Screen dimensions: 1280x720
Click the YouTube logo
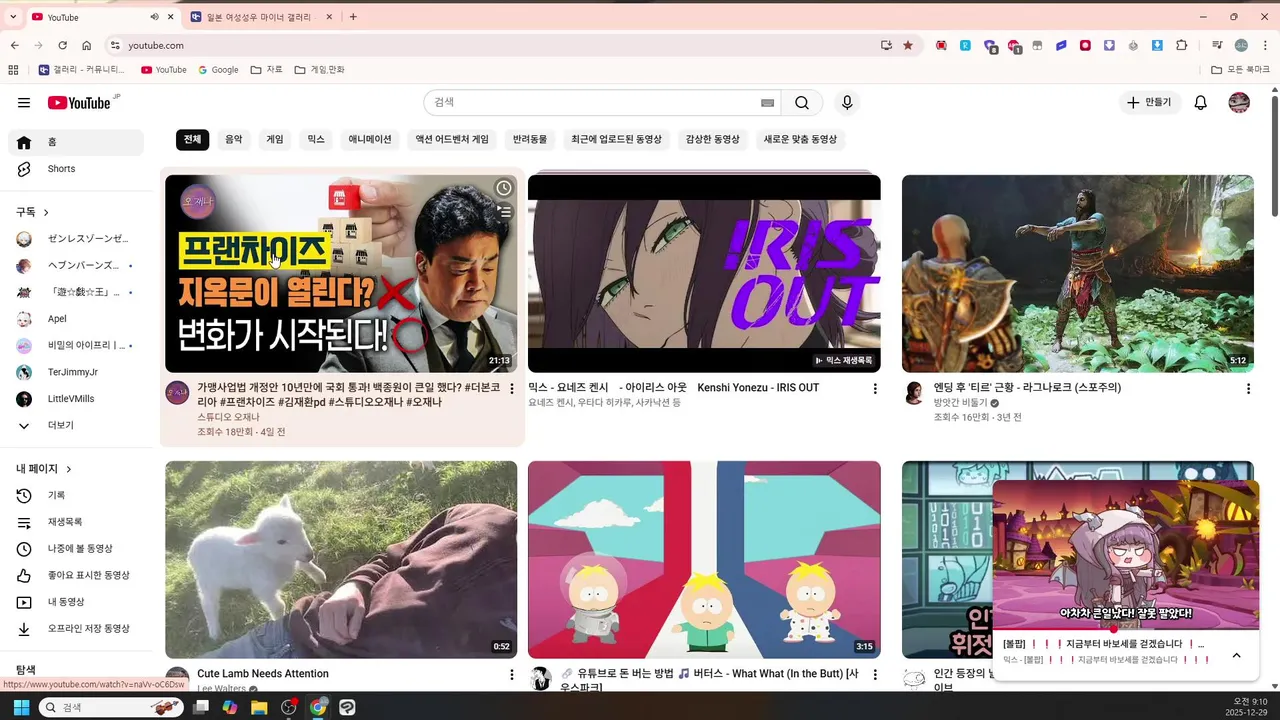click(79, 103)
